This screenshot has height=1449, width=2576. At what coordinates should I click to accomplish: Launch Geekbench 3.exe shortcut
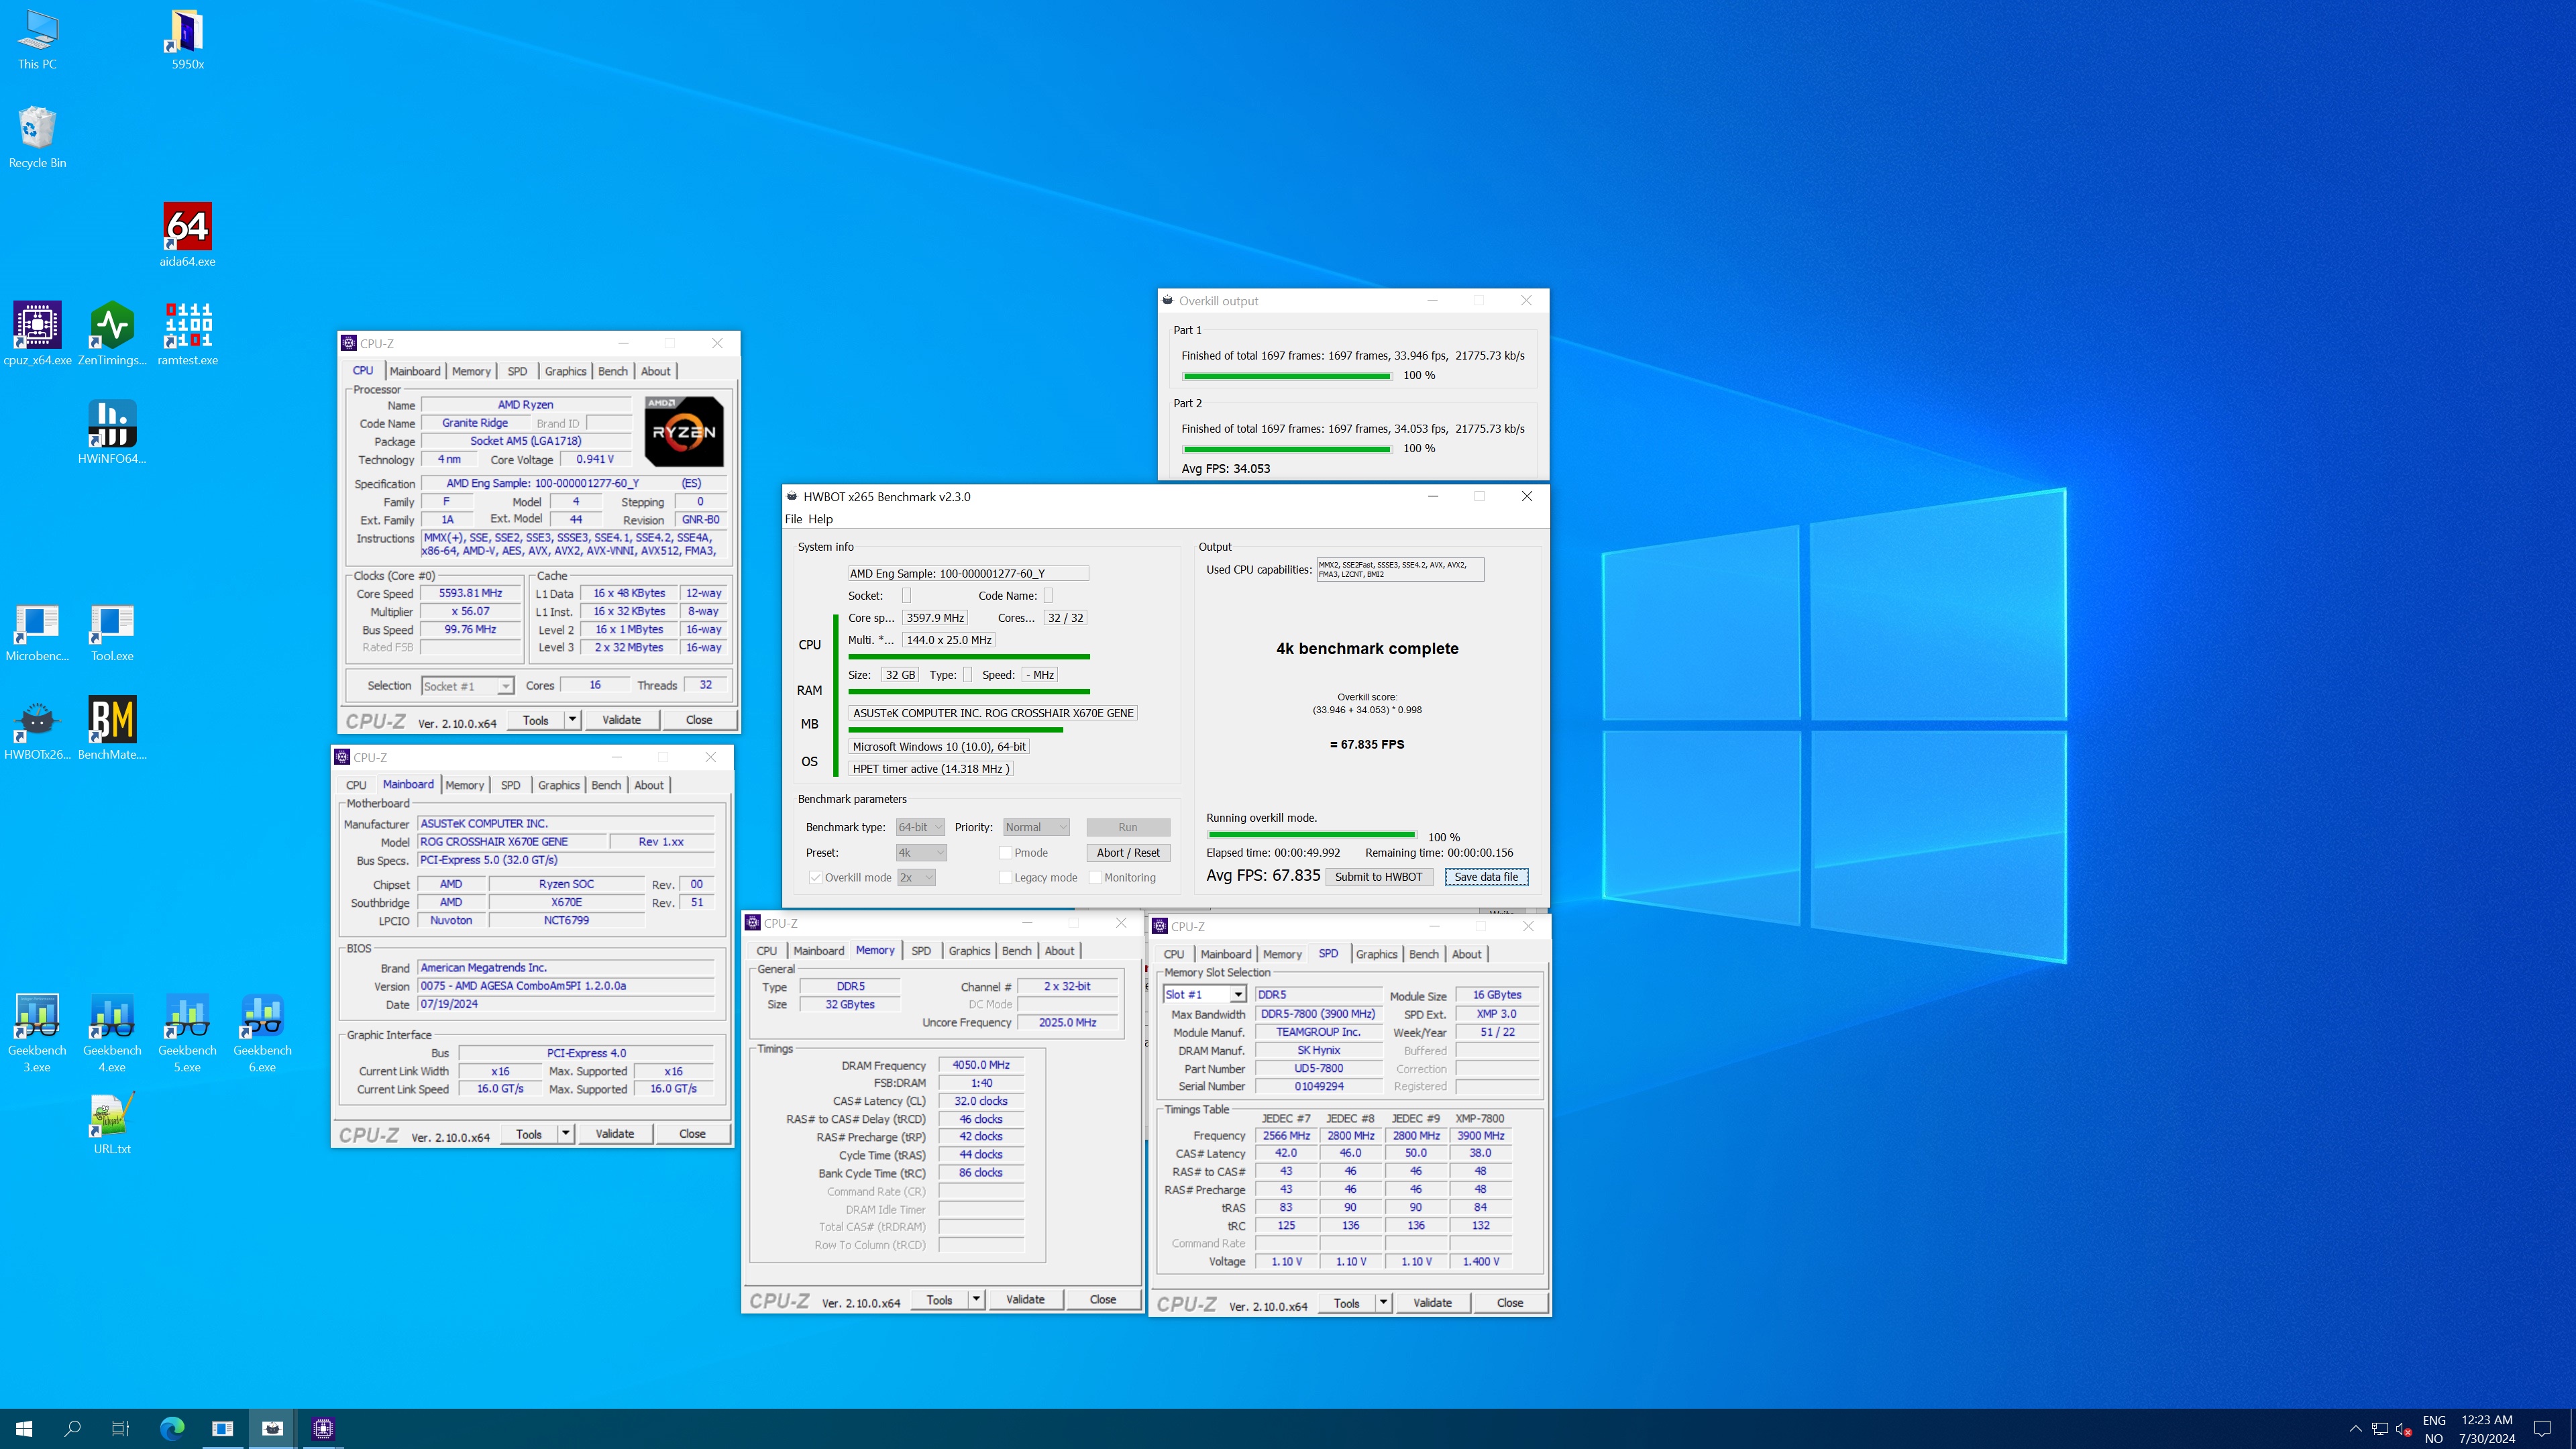pos(37,1033)
